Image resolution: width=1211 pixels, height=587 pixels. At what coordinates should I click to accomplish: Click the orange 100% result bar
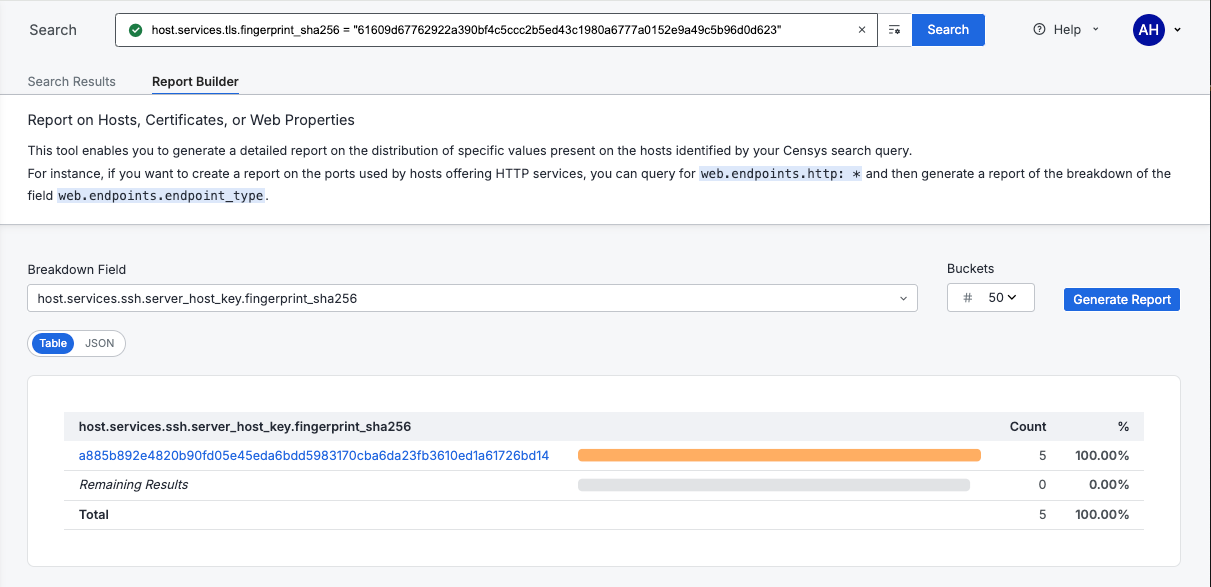click(779, 456)
